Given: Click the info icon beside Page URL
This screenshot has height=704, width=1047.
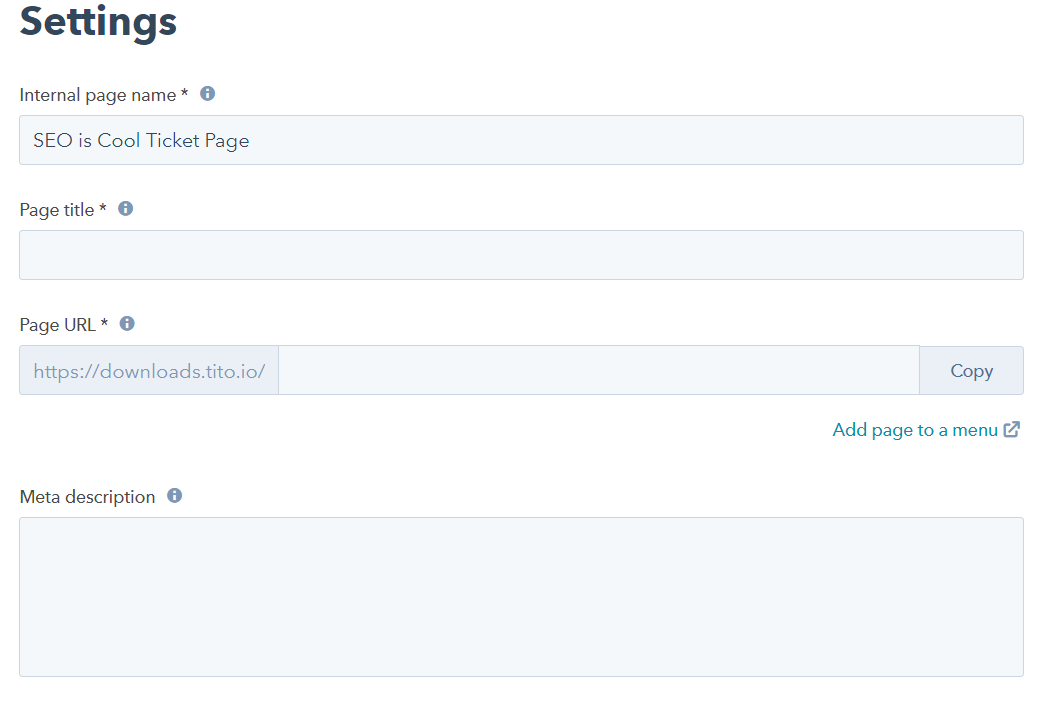Looking at the screenshot, I should (x=127, y=323).
